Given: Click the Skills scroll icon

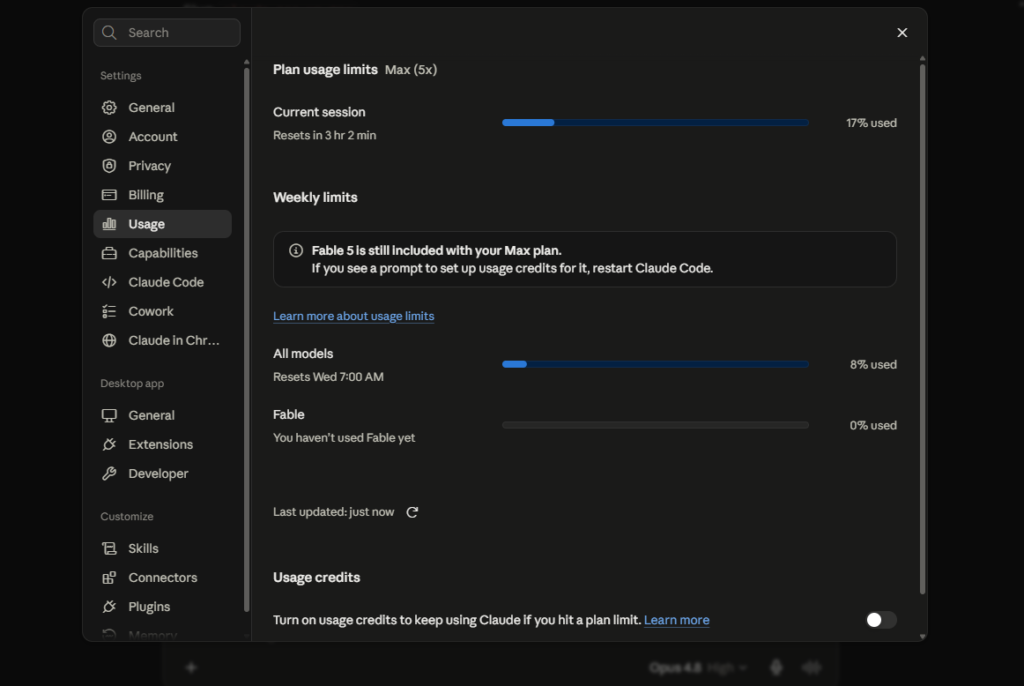Looking at the screenshot, I should pyautogui.click(x=109, y=548).
